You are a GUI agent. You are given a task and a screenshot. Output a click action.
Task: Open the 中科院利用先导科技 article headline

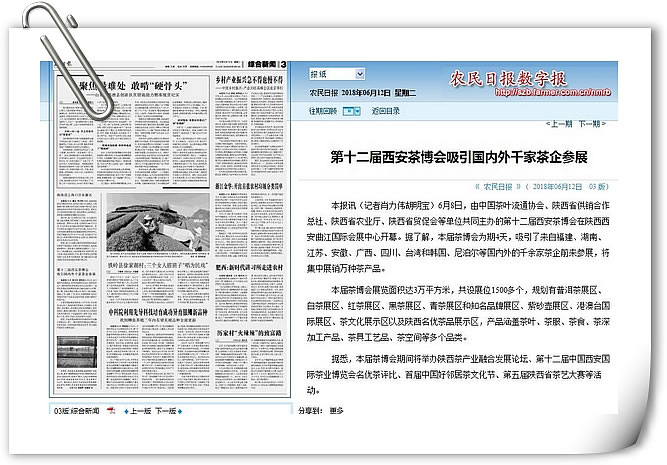(x=158, y=312)
